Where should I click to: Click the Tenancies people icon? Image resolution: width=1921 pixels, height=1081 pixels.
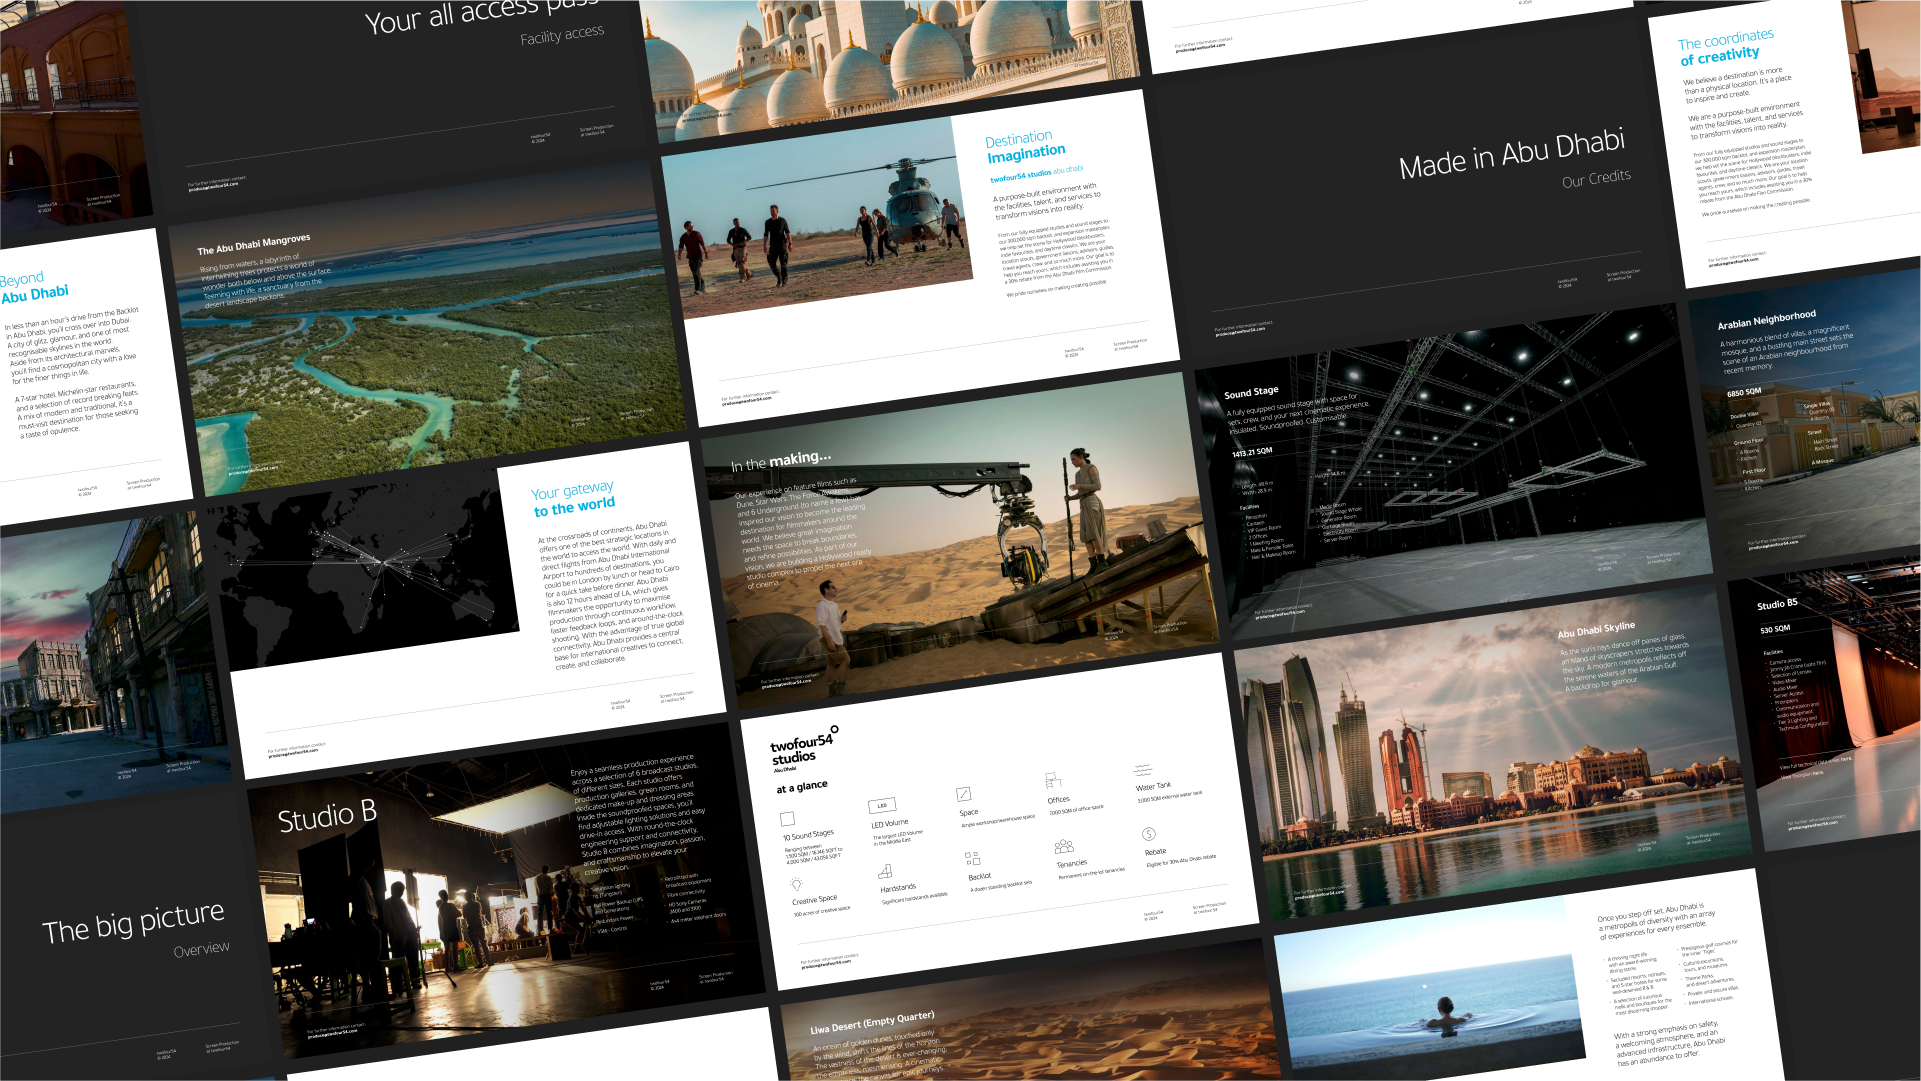[1064, 847]
